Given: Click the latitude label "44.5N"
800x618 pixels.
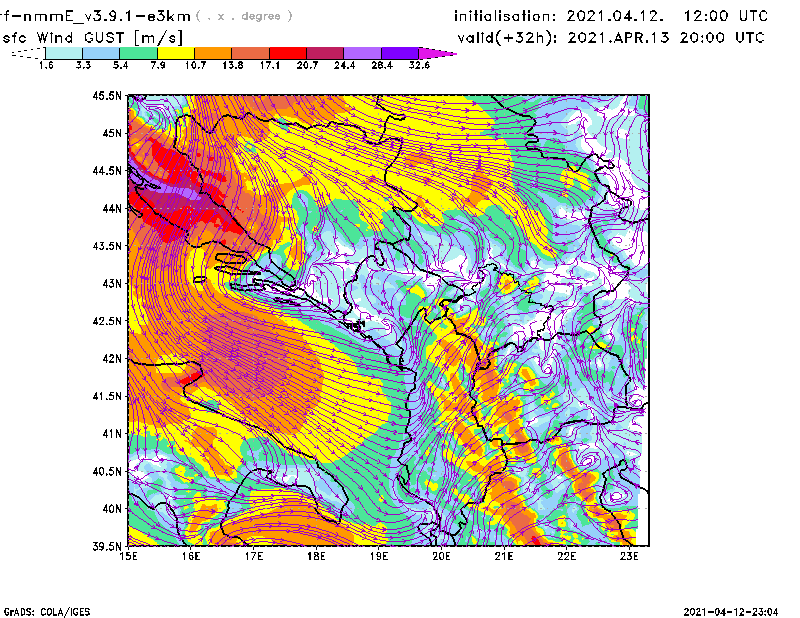Looking at the screenshot, I should pos(107,170).
